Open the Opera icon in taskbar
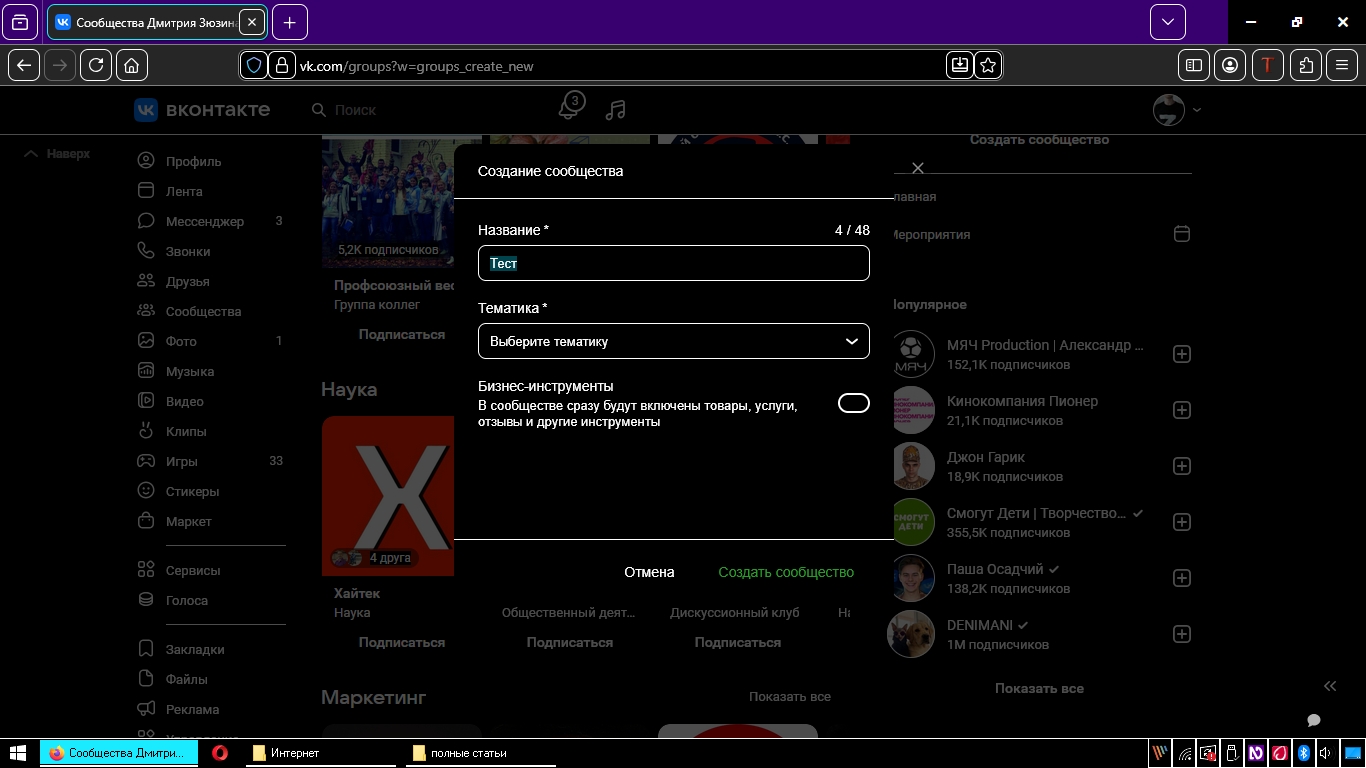 (x=220, y=753)
